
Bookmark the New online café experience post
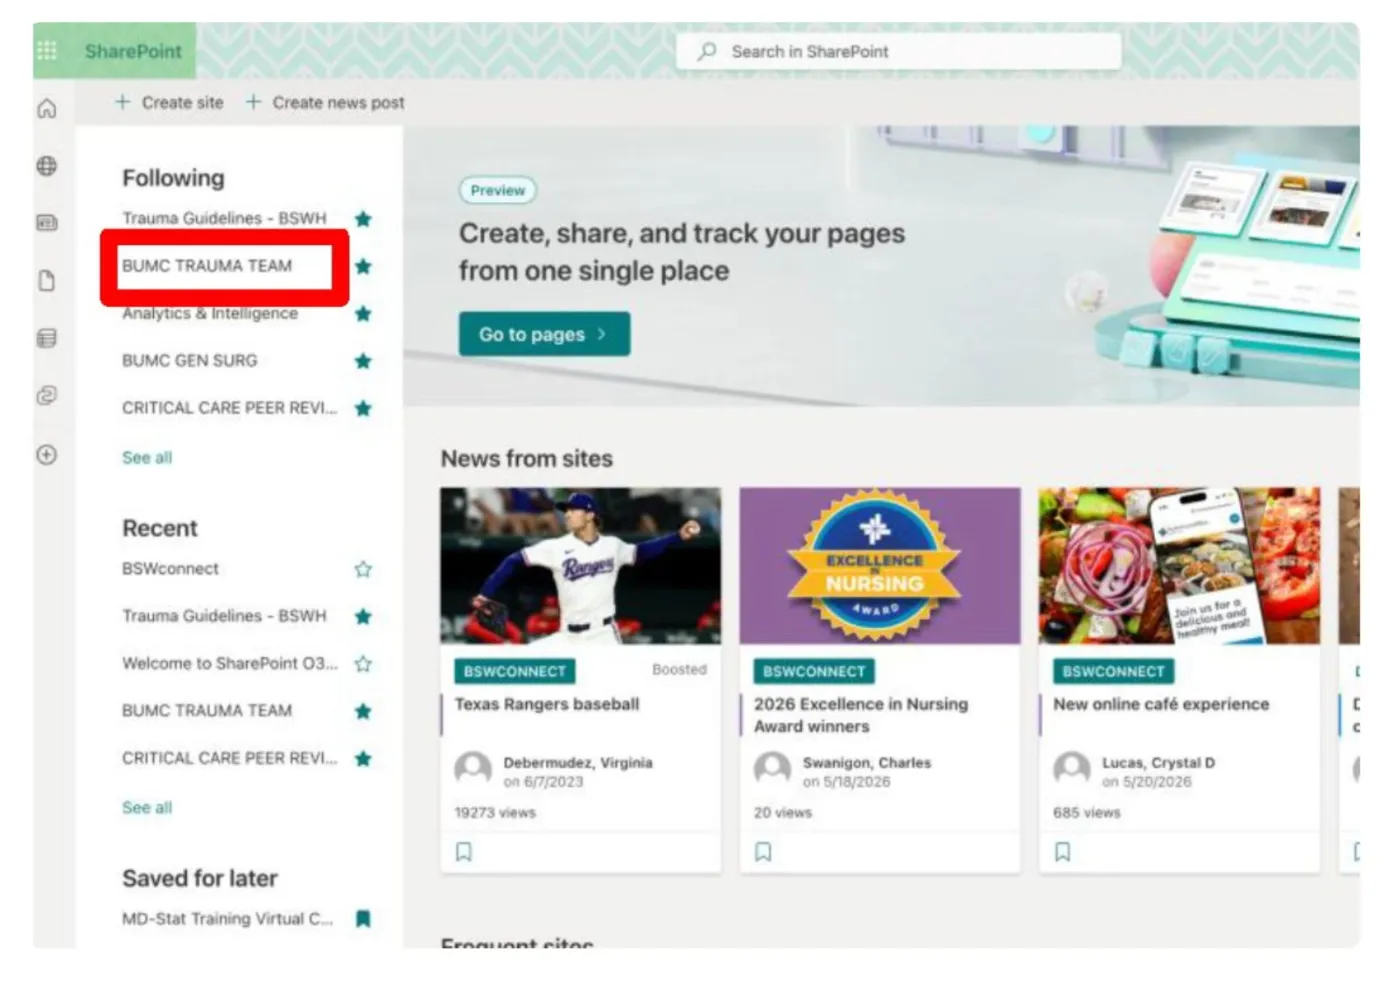coord(1063,852)
